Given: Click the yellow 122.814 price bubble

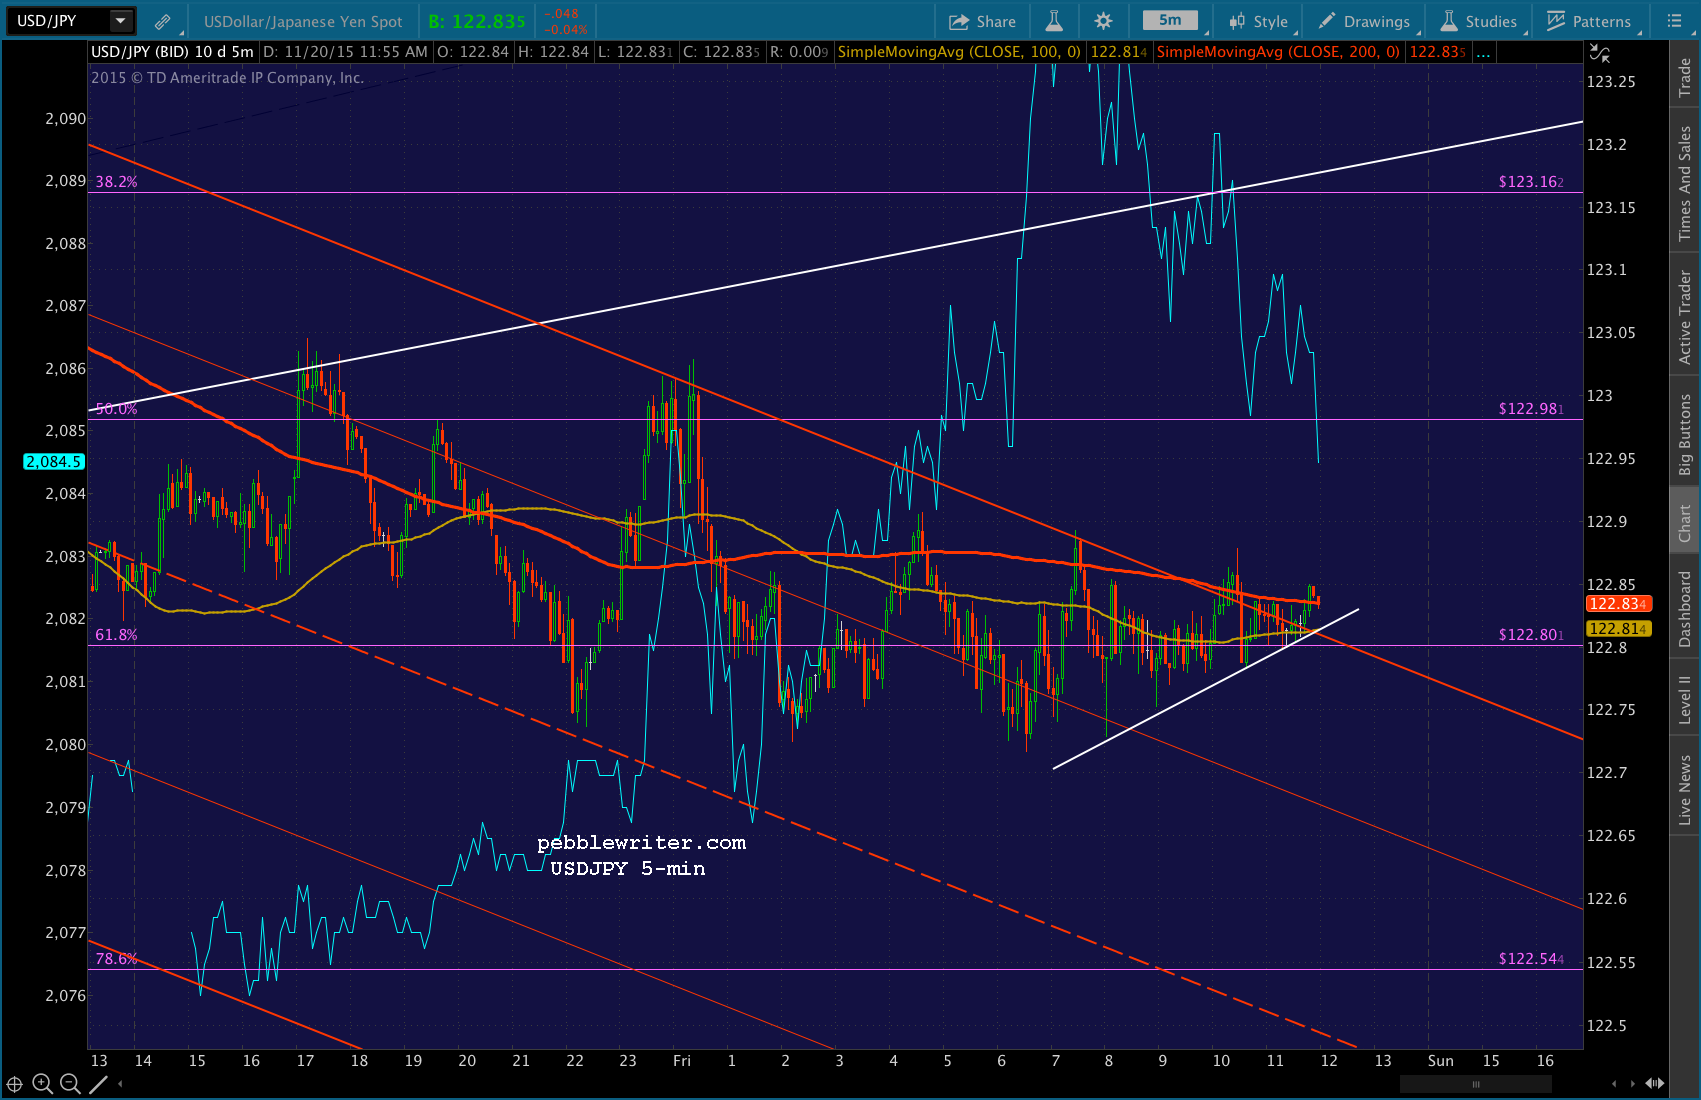Looking at the screenshot, I should [1619, 629].
